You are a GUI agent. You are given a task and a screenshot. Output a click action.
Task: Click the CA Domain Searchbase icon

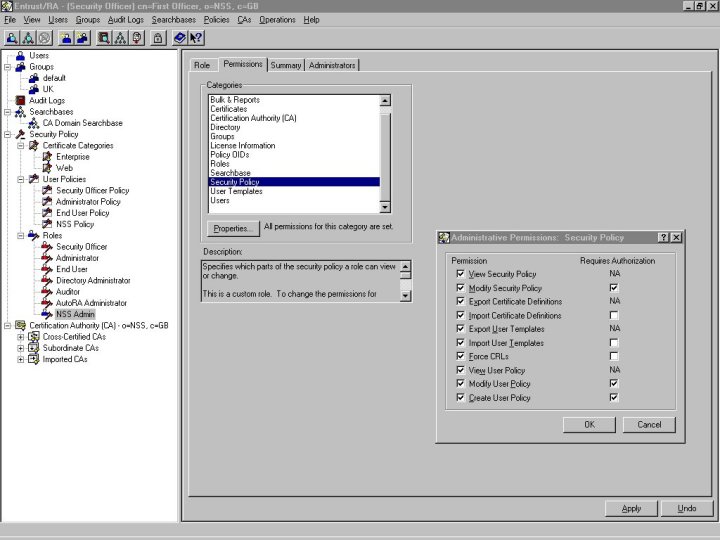(34, 123)
